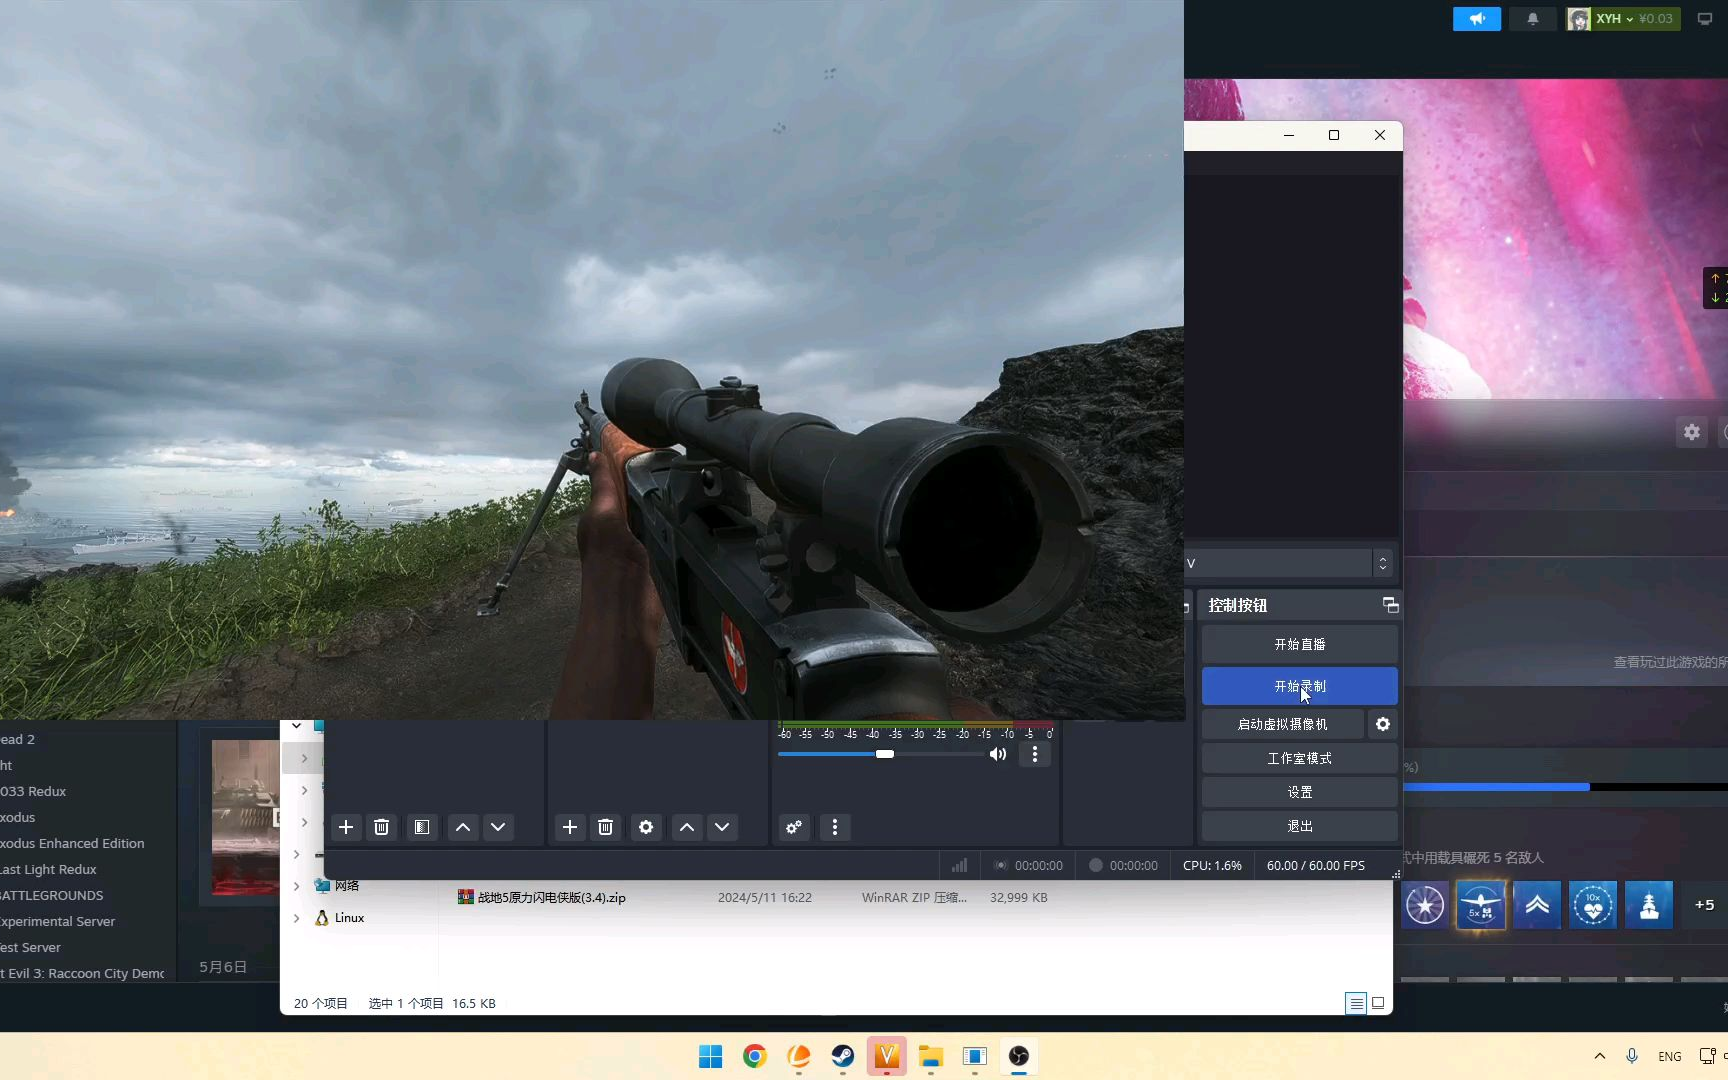Open Steam game settings gear icon
The height and width of the screenshot is (1080, 1728).
click(1691, 432)
